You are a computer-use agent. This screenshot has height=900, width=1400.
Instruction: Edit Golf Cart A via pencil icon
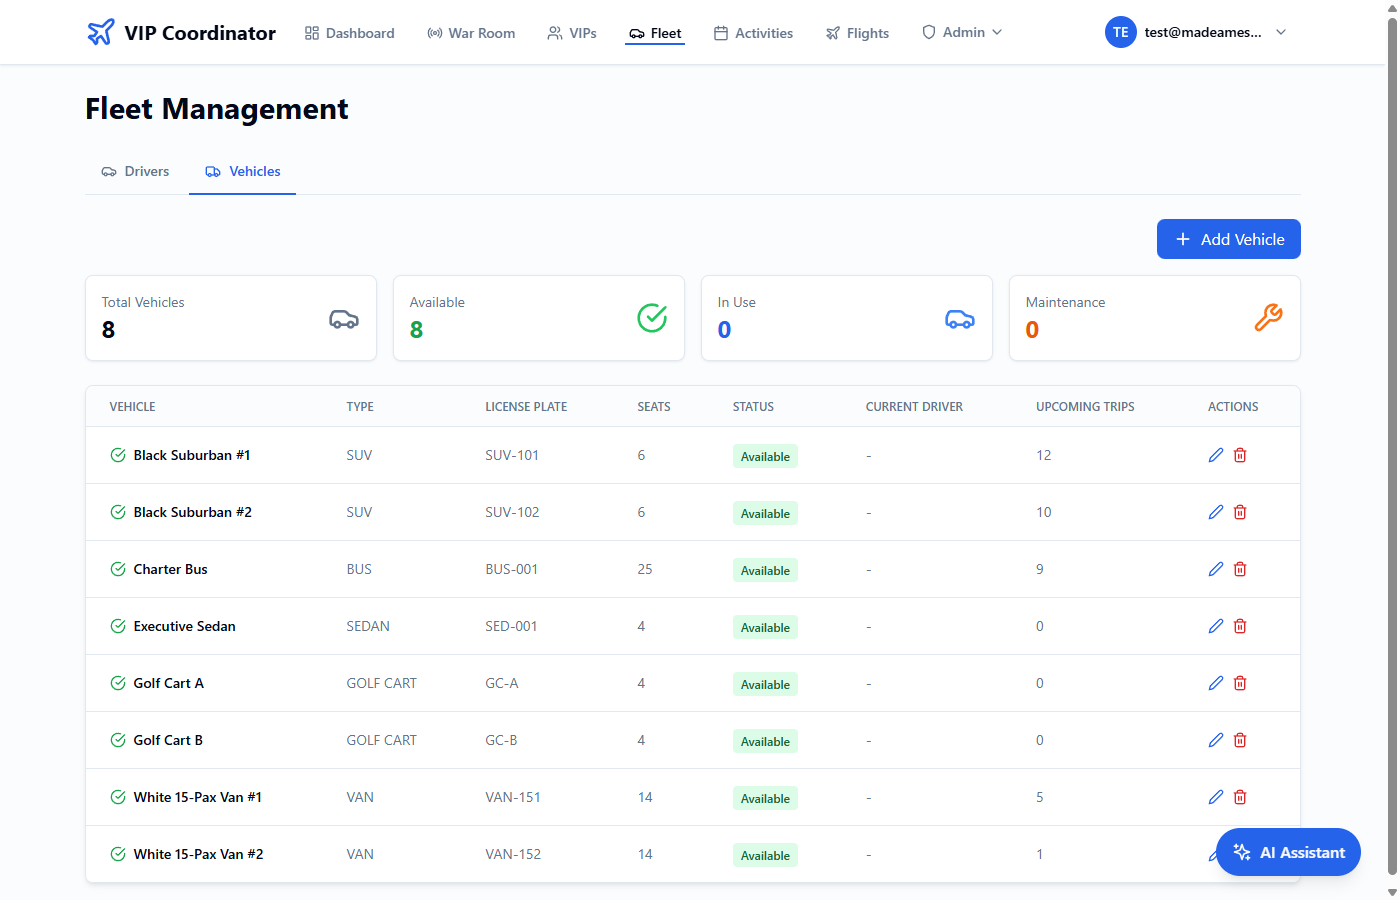(1215, 683)
